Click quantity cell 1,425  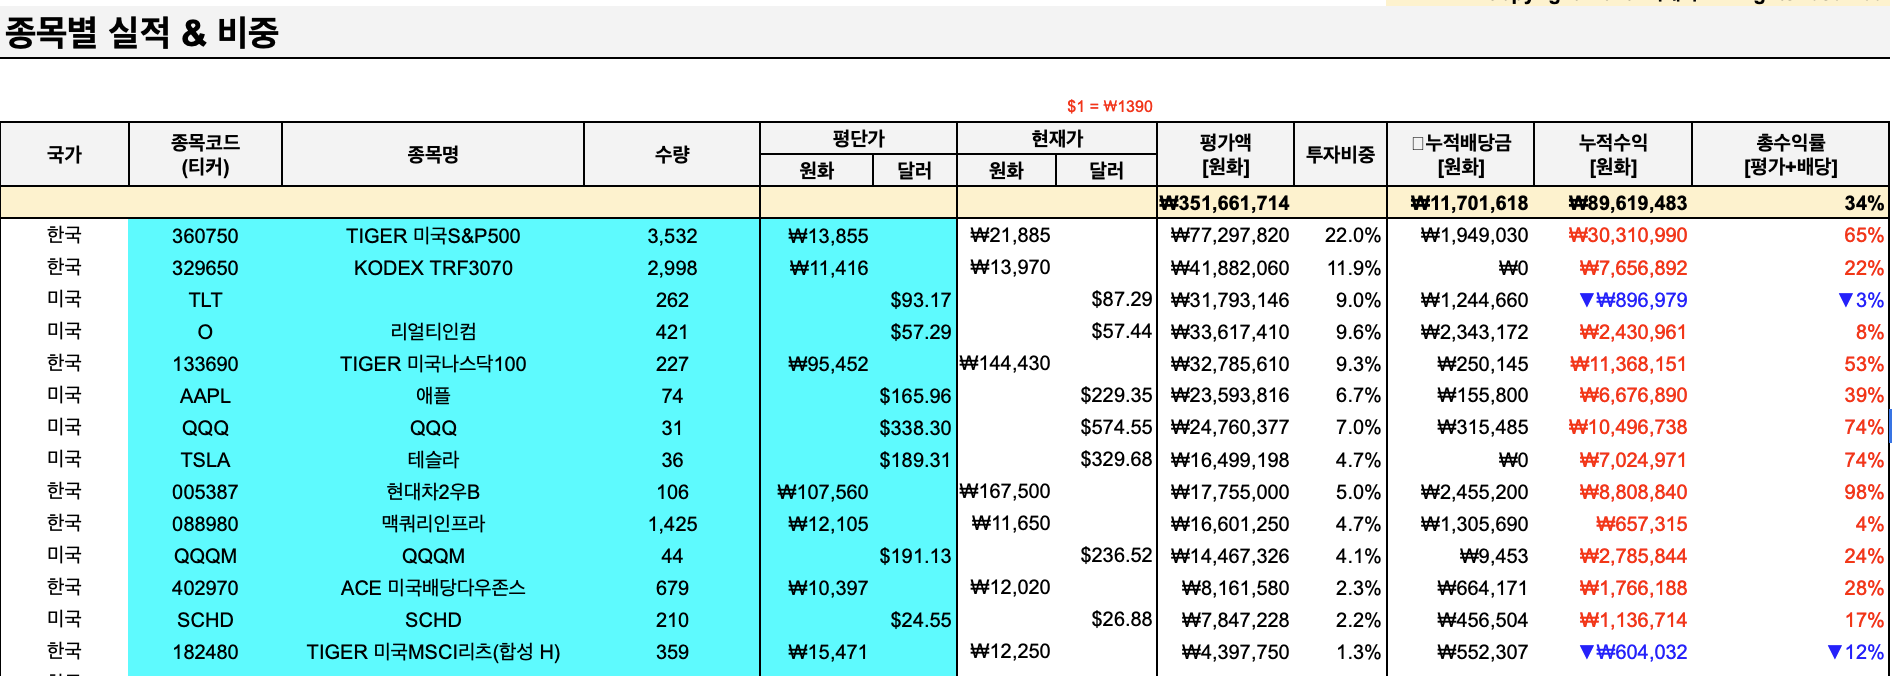coord(672,524)
